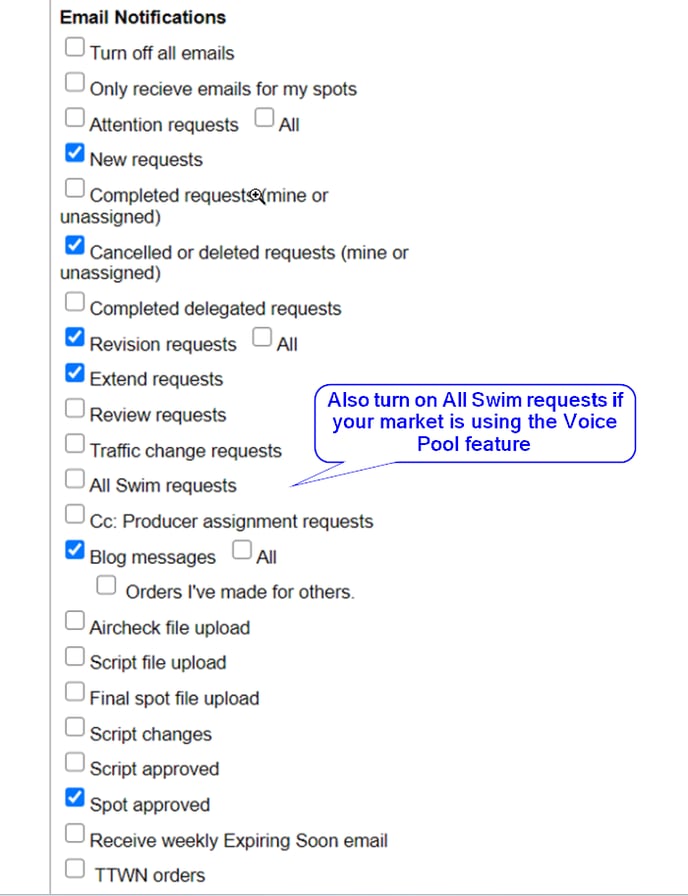The image size is (688, 896).
Task: Enable Final spot file upload notifications
Action: 75,691
